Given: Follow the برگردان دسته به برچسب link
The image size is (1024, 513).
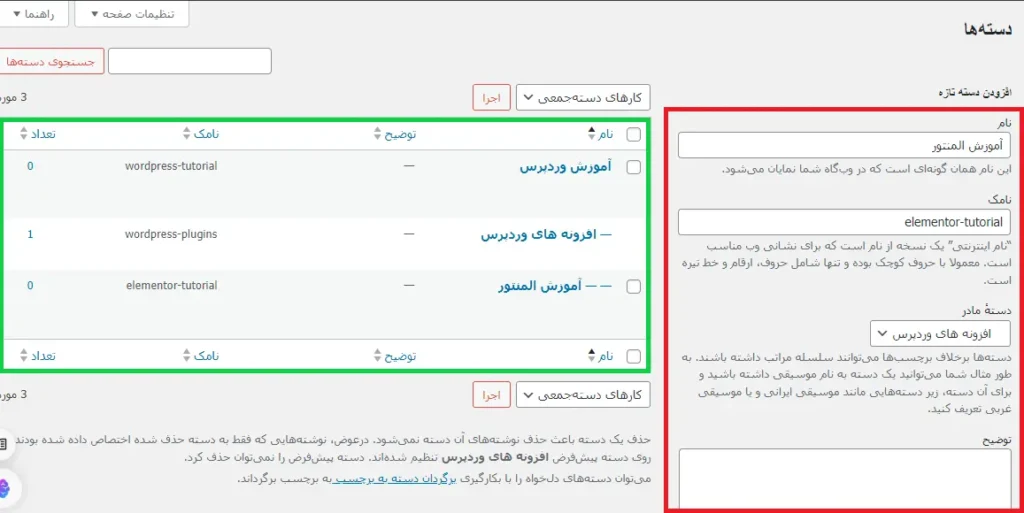Looking at the screenshot, I should (392, 478).
